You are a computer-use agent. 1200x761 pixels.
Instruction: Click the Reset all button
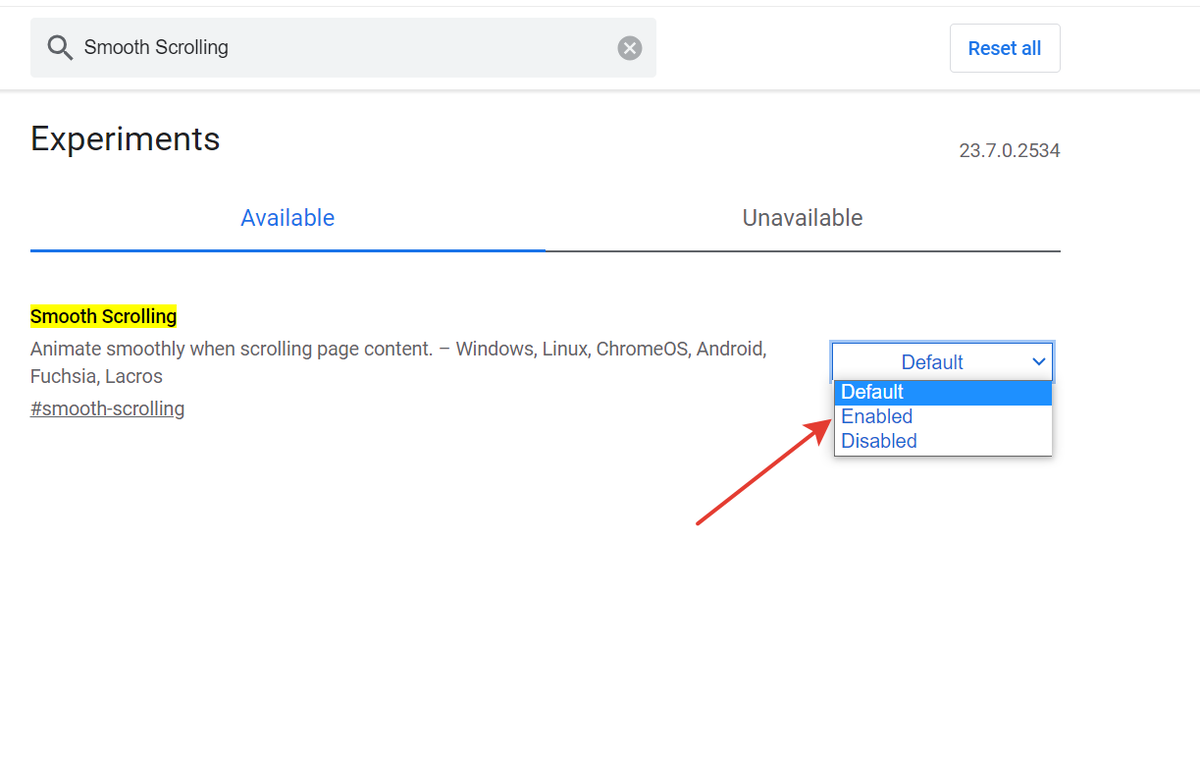1005,48
